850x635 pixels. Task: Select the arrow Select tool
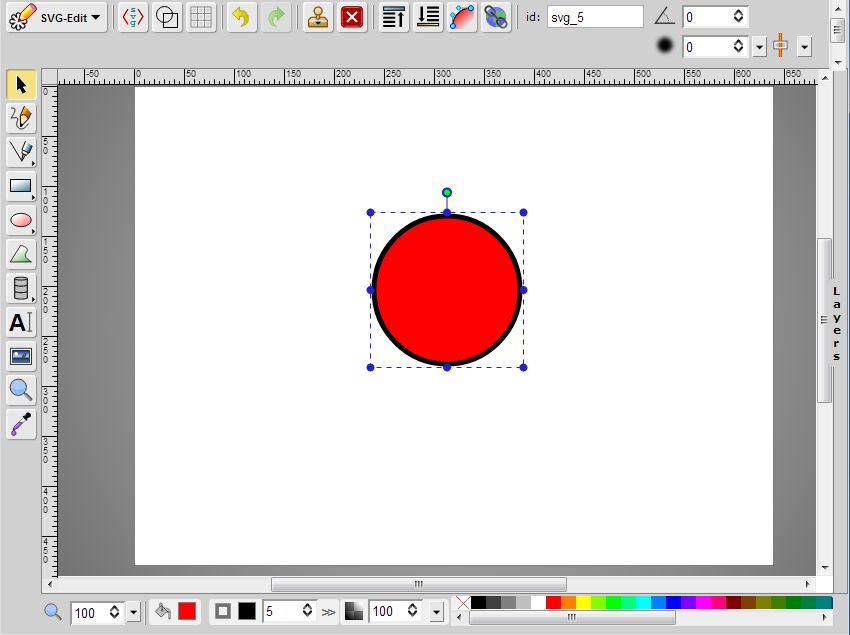[21, 85]
